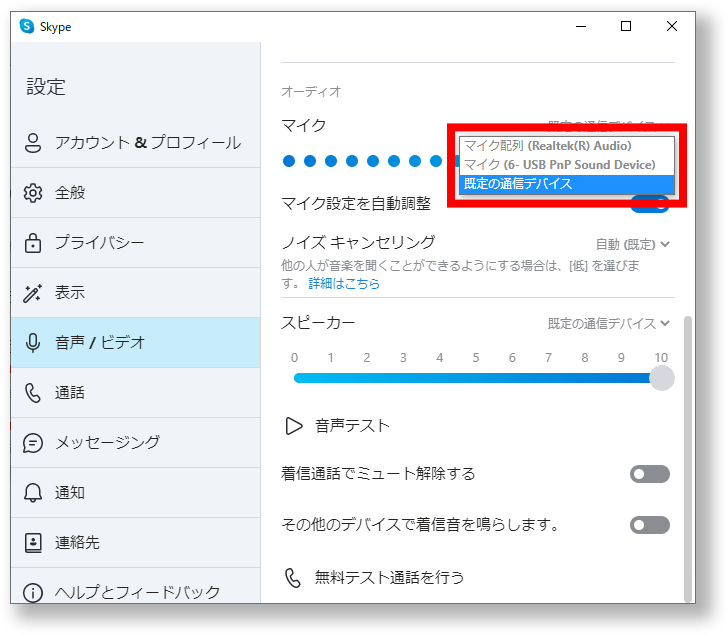728x635 pixels.
Task: Click the vertical scrollbar in settings pane
Action: coord(688,459)
